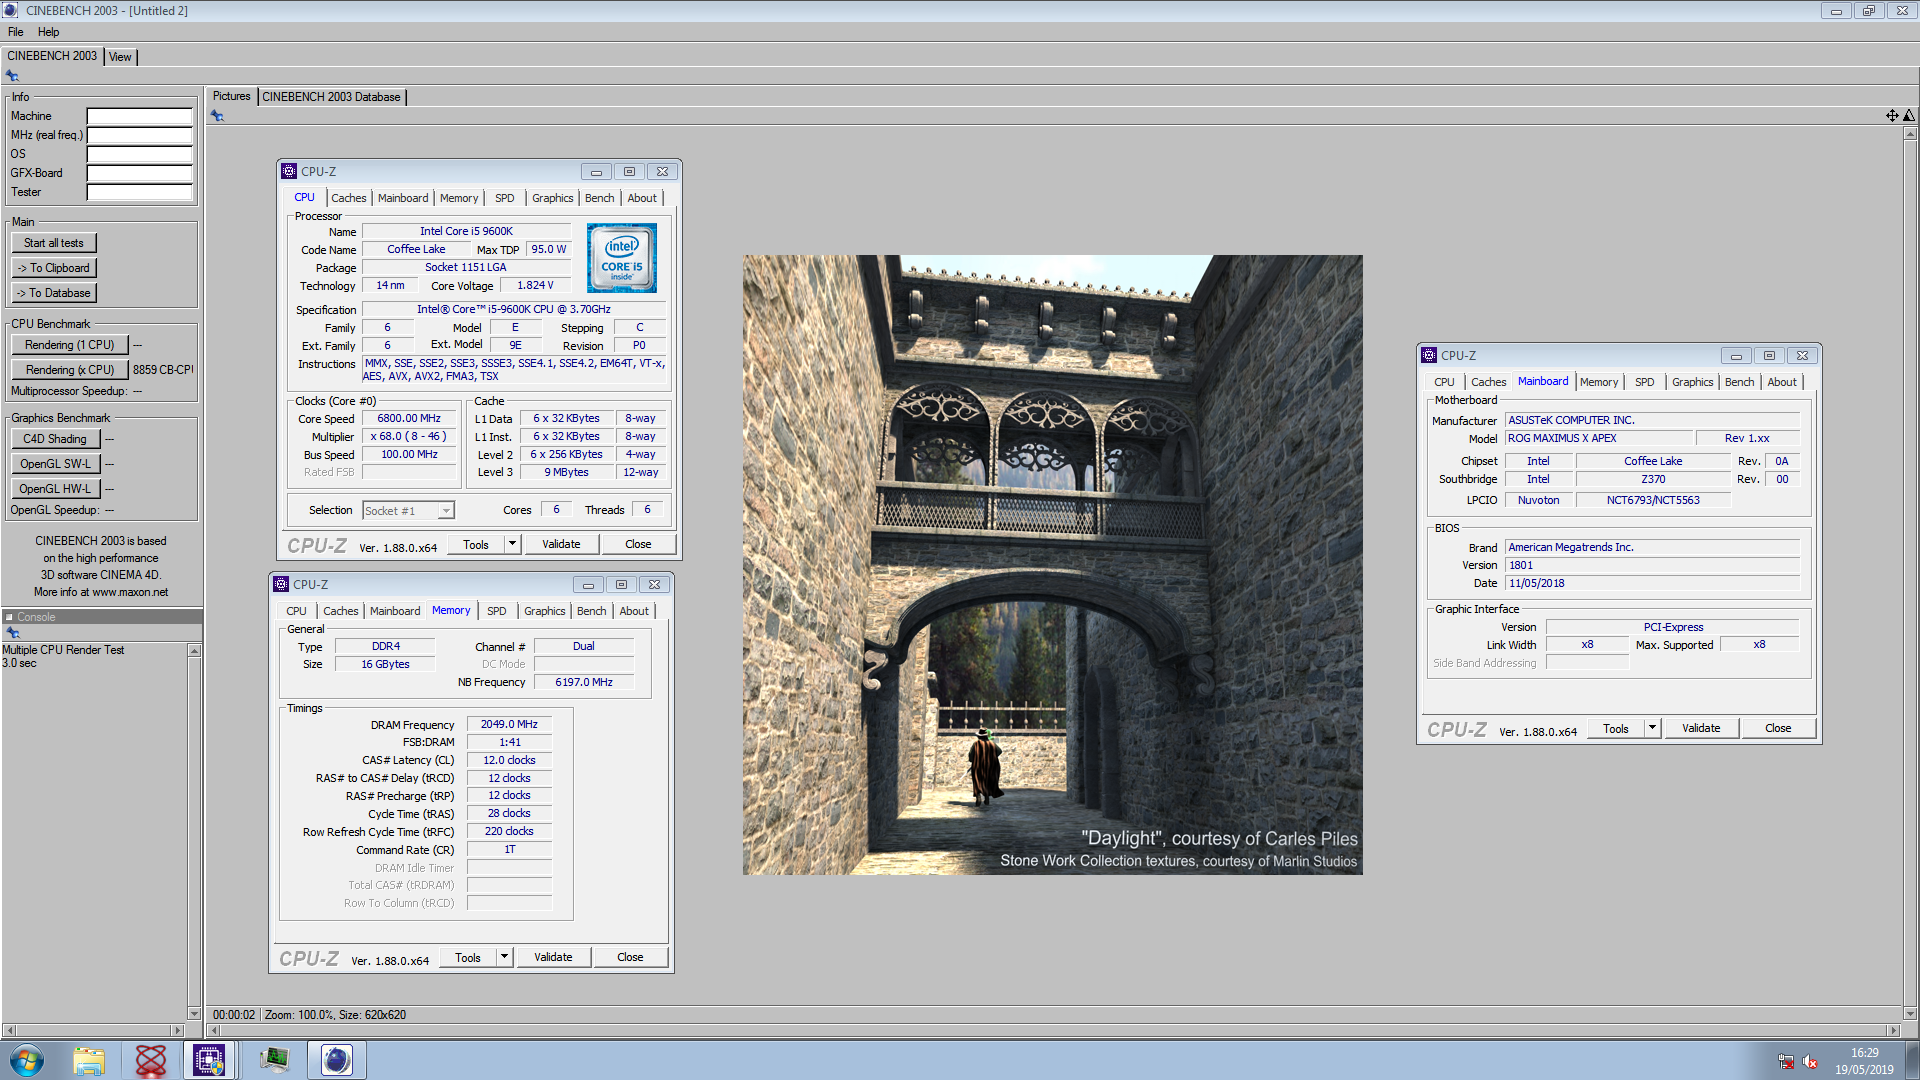Image resolution: width=1920 pixels, height=1080 pixels.
Task: Run OpenGL SW-L benchmark
Action: [55, 464]
